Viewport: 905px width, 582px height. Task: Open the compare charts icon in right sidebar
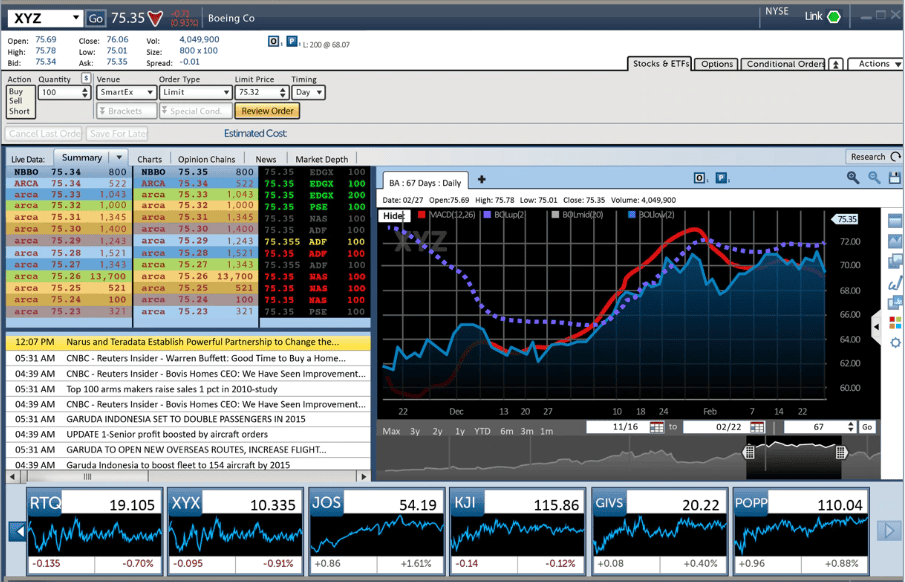[895, 262]
